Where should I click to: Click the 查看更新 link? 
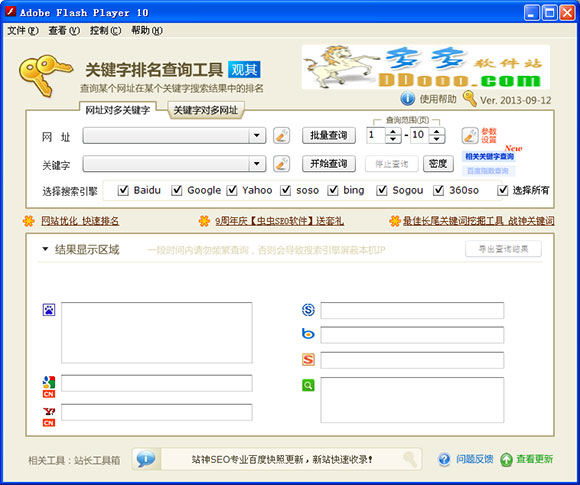[x=535, y=459]
